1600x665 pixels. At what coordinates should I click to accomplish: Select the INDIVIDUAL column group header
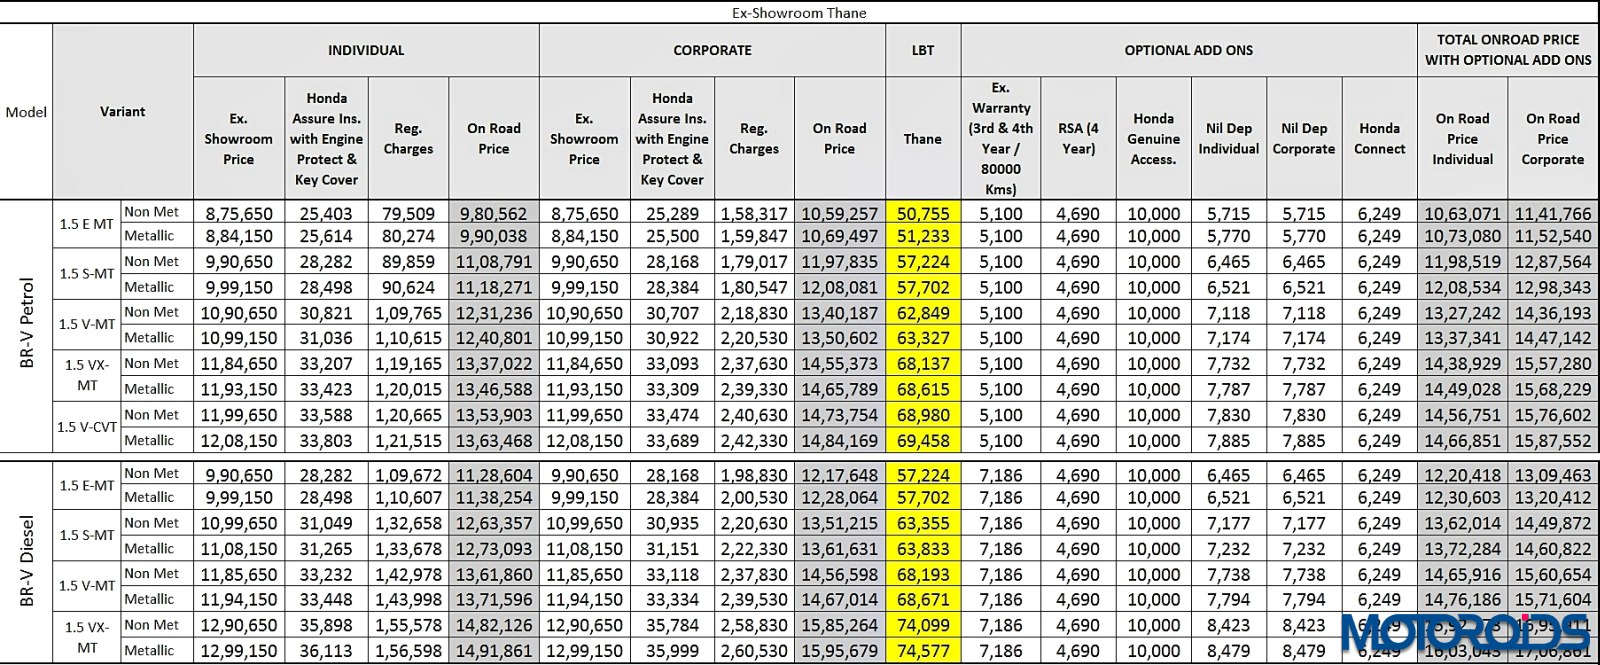366,50
